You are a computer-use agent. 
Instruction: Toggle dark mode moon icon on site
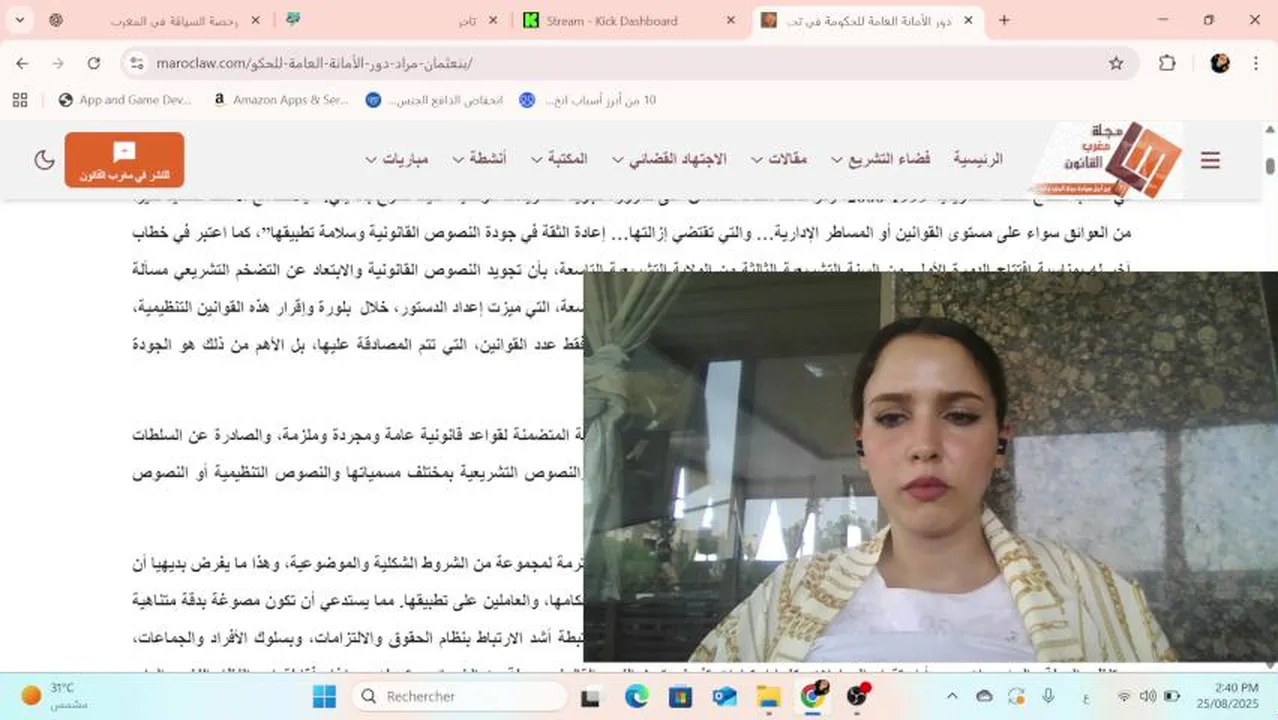pyautogui.click(x=44, y=160)
